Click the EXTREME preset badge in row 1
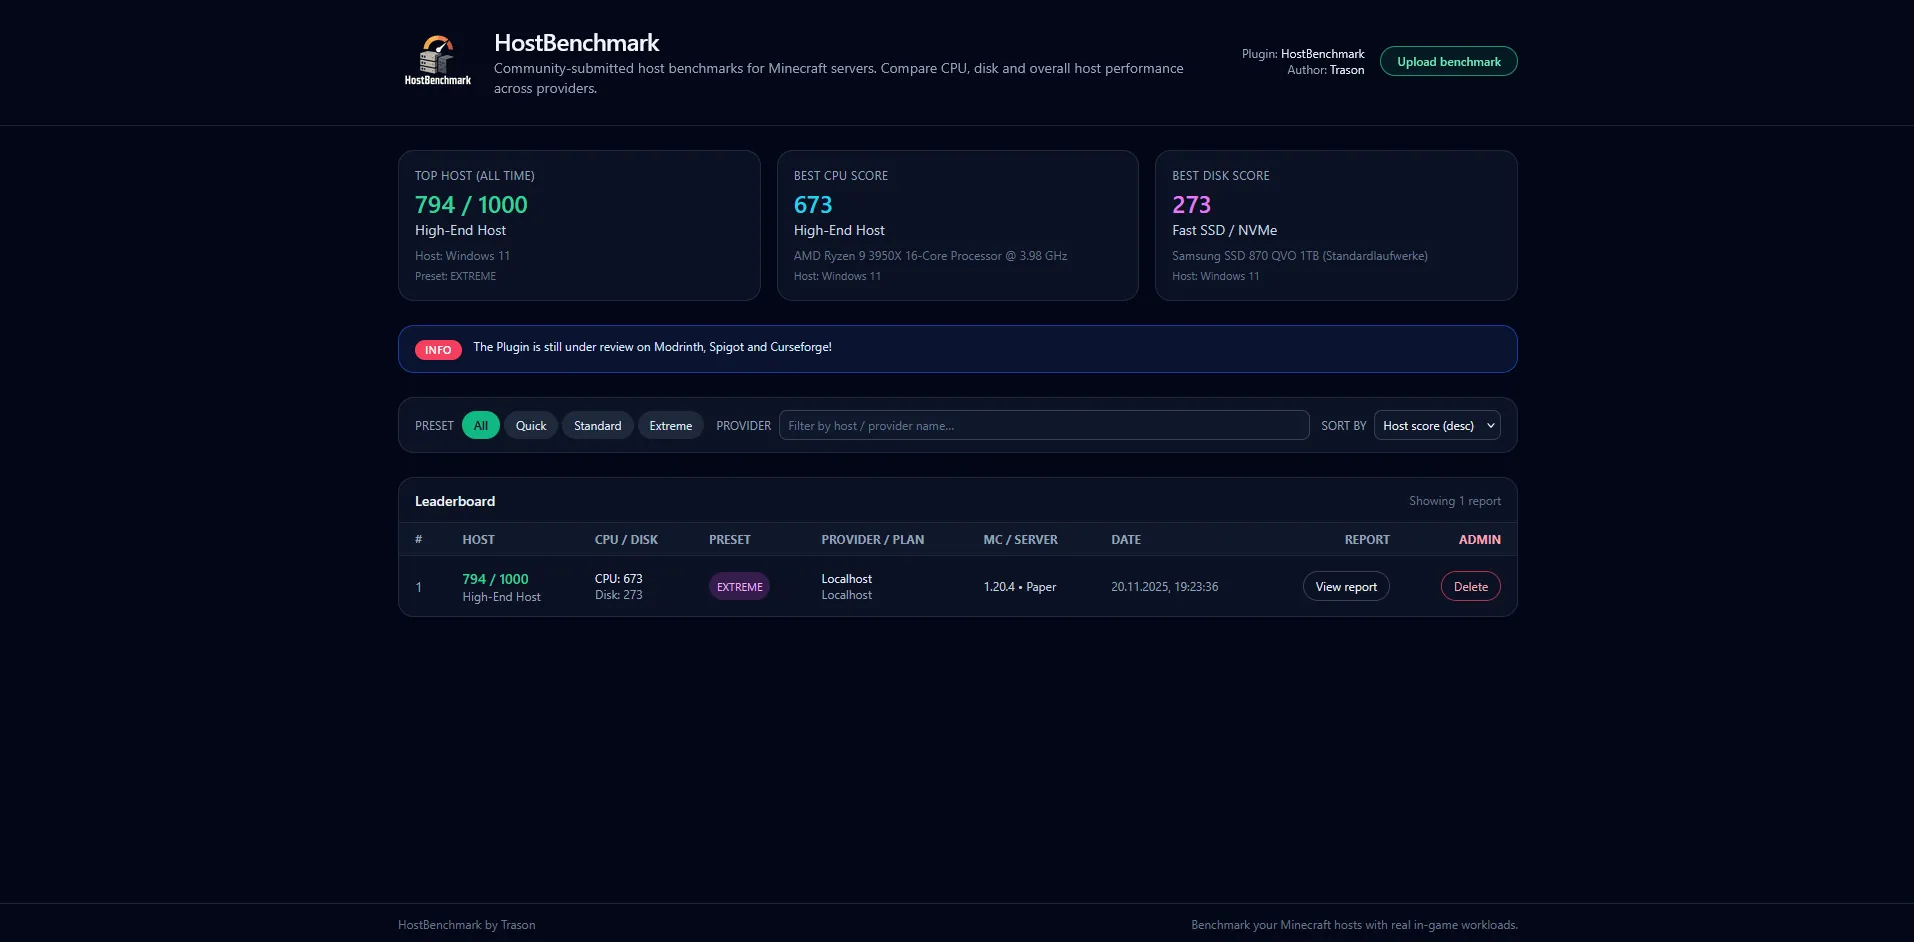Image resolution: width=1914 pixels, height=942 pixels. [739, 587]
